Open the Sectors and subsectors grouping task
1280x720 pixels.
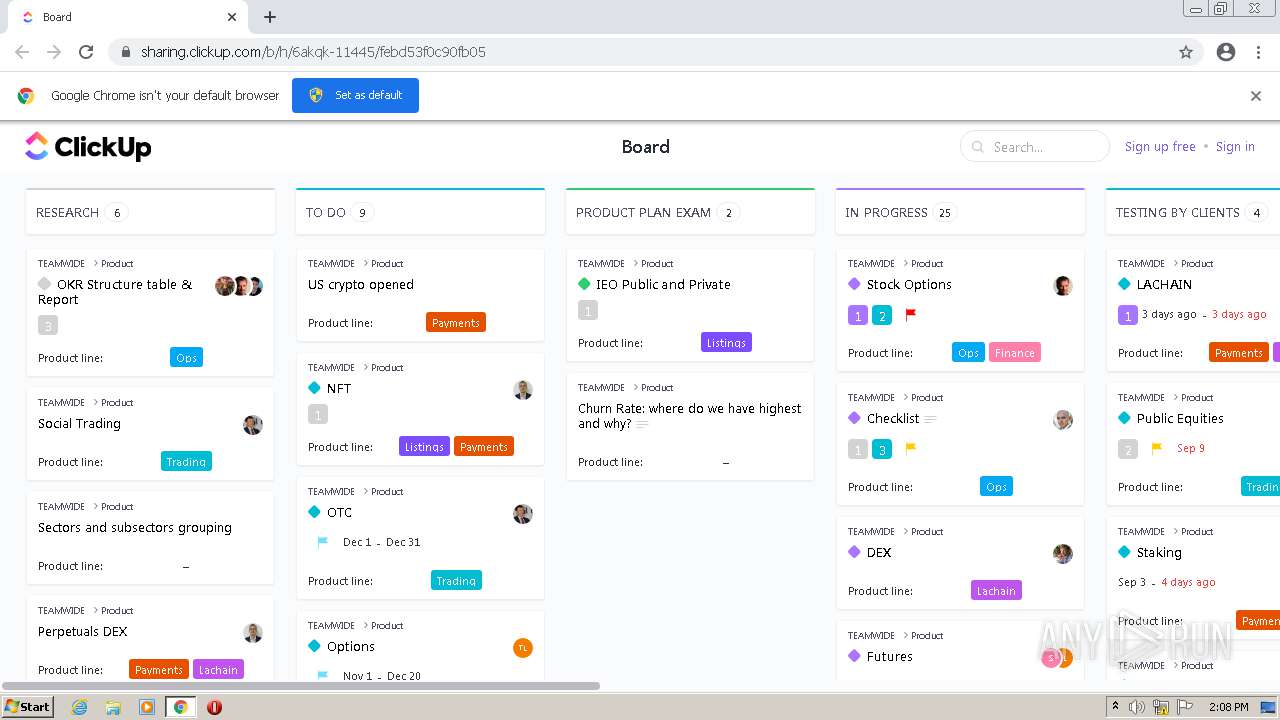[x=150, y=538]
